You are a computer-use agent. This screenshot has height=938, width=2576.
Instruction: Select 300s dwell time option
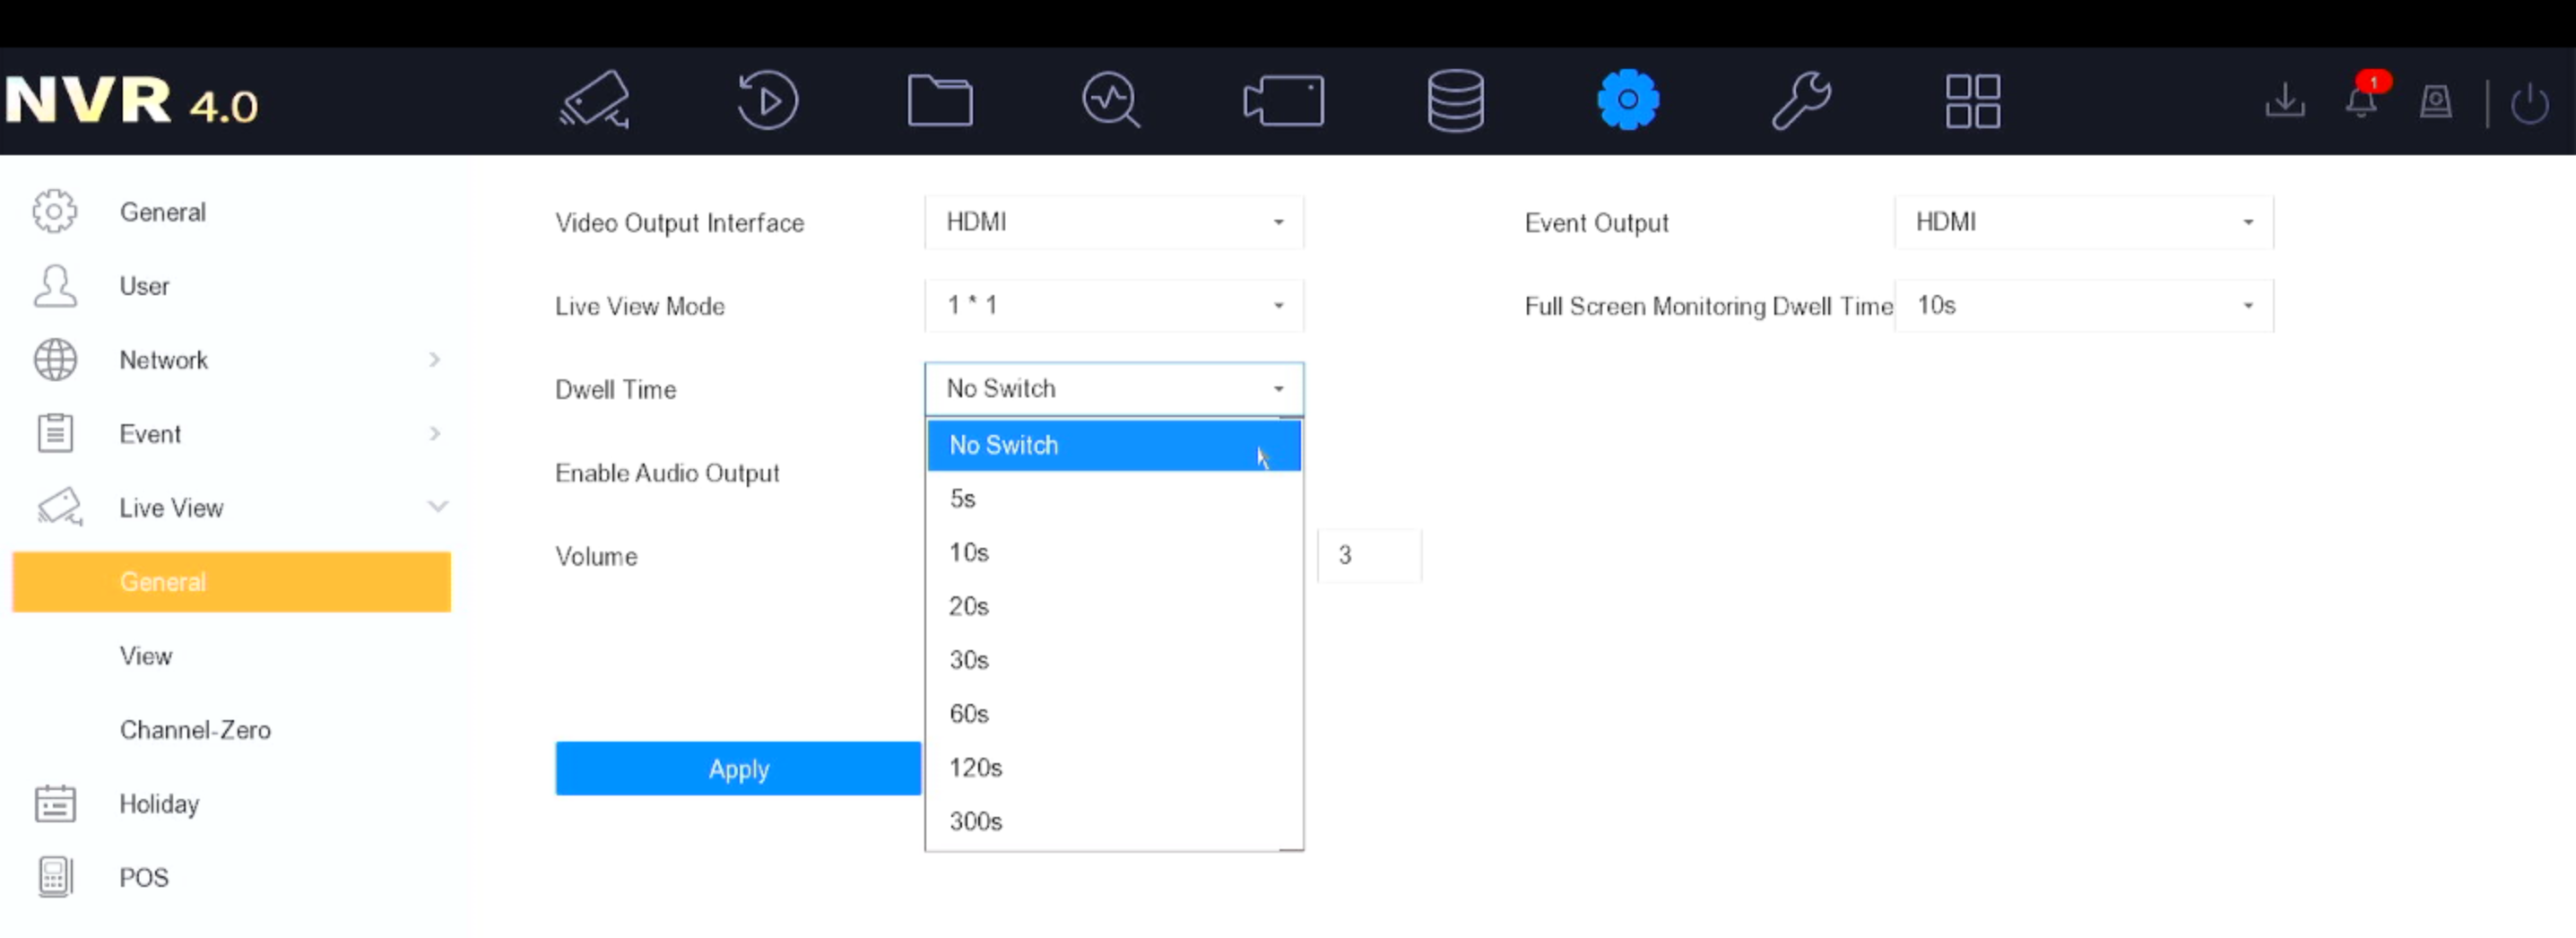[976, 821]
